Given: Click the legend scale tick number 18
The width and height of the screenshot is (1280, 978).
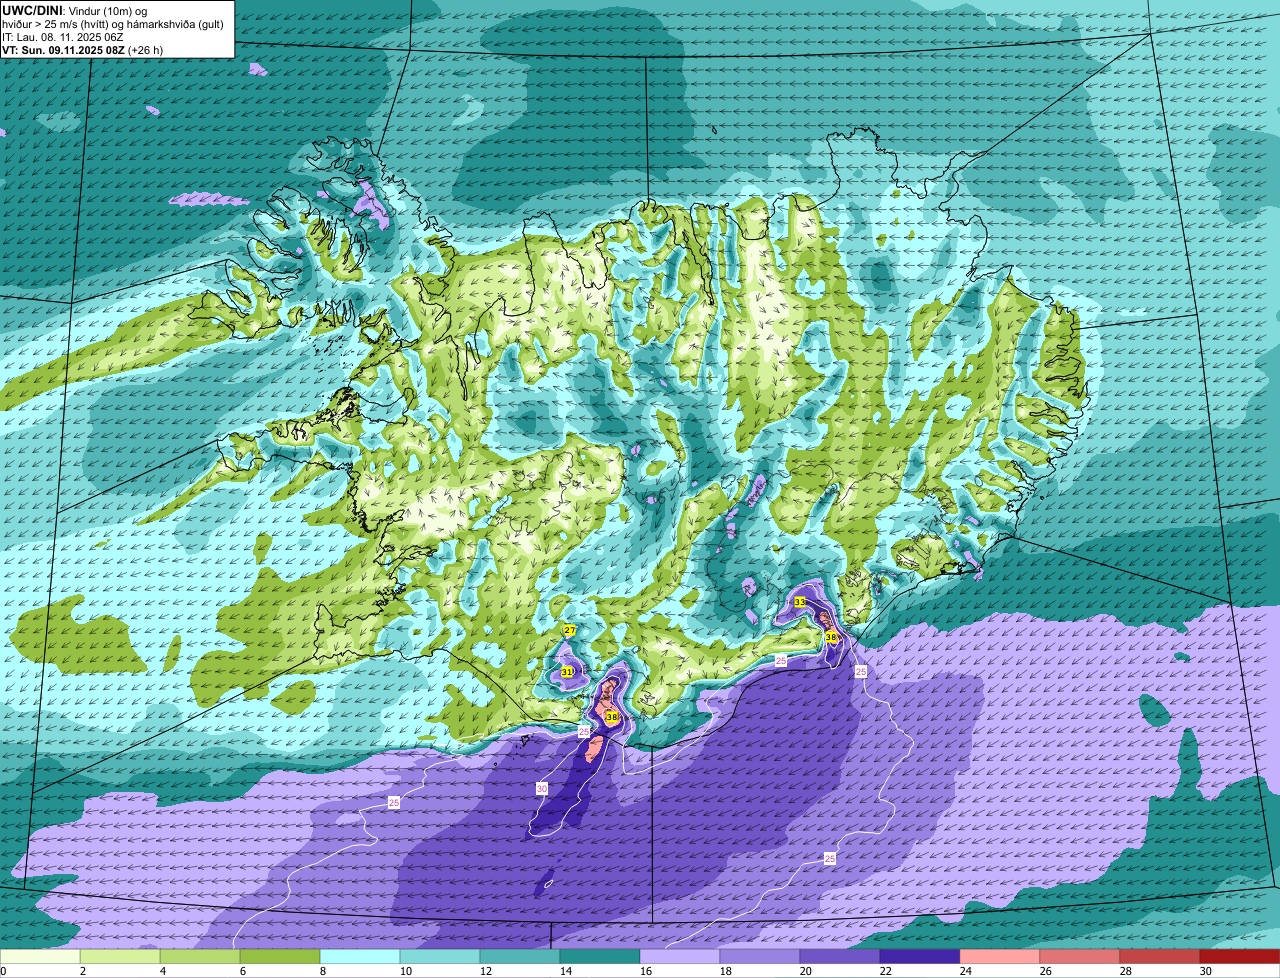Looking at the screenshot, I should 724,971.
